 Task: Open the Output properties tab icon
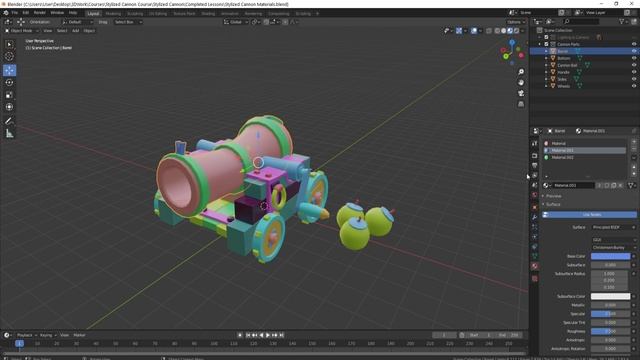pyautogui.click(x=535, y=165)
